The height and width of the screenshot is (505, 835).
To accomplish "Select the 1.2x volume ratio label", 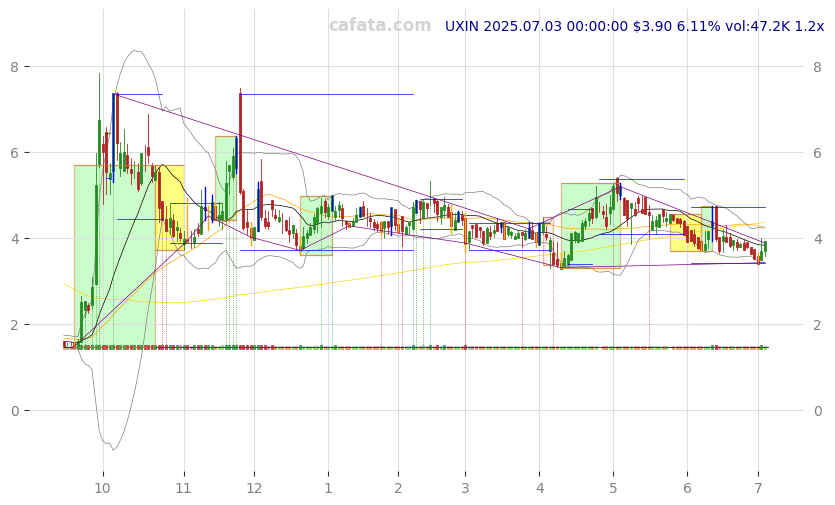I will [x=809, y=26].
